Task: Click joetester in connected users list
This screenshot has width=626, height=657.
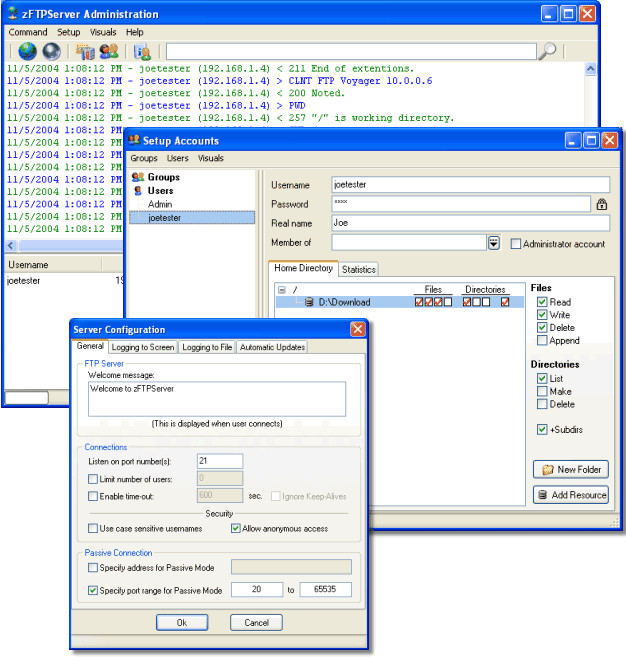Action: click(x=23, y=280)
